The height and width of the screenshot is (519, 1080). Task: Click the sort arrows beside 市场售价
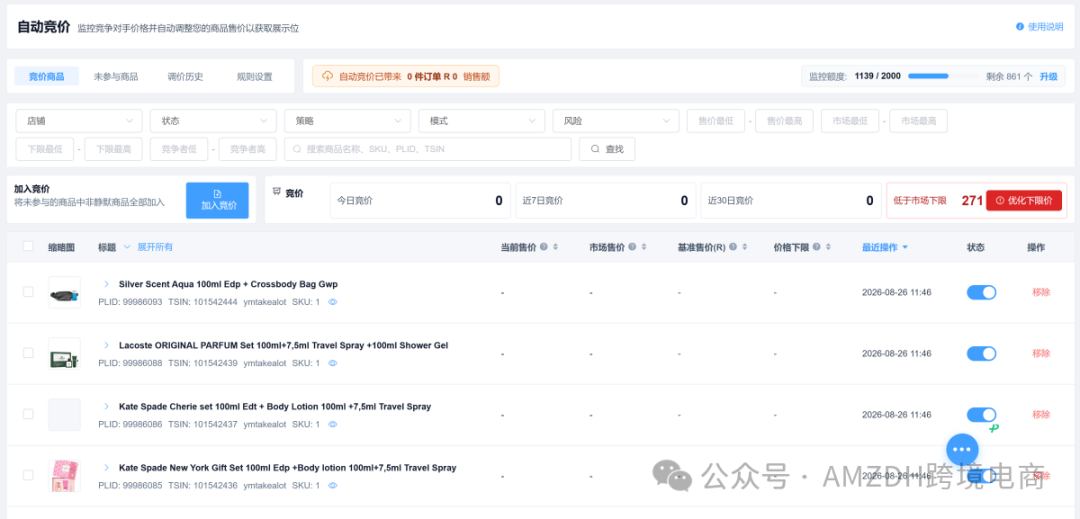tap(643, 247)
